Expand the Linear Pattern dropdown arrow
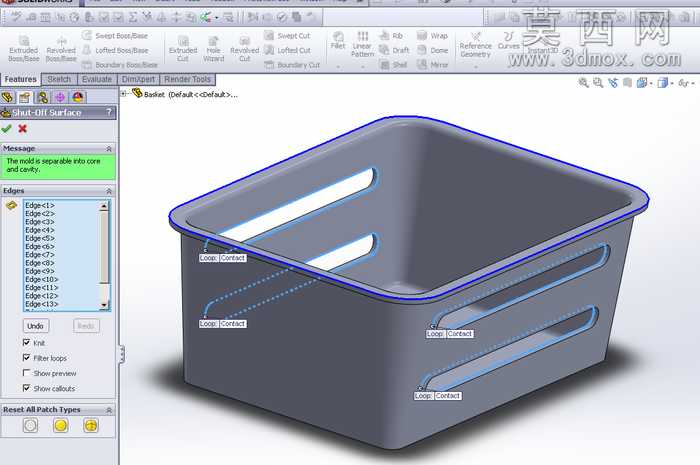 [x=362, y=67]
